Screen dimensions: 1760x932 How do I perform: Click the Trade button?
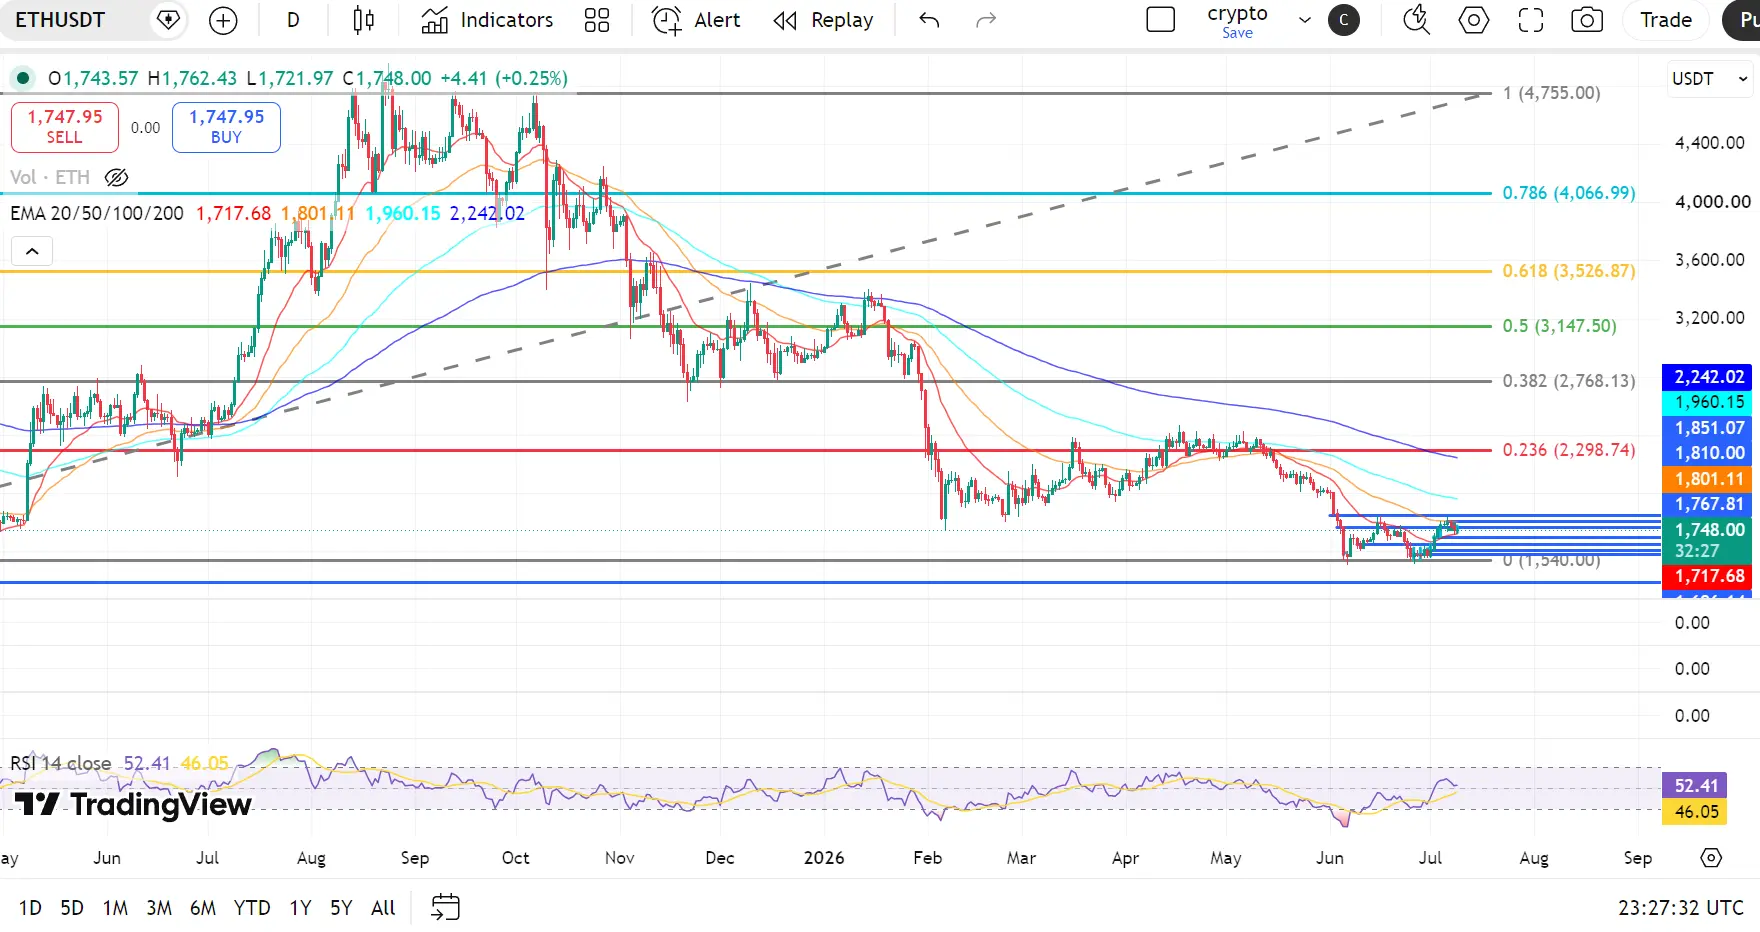pos(1666,20)
